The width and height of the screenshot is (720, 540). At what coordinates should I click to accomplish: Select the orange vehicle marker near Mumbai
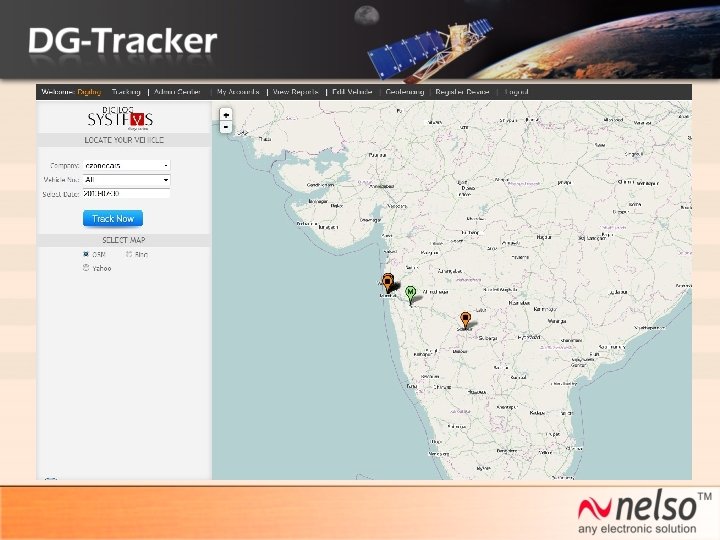click(388, 283)
